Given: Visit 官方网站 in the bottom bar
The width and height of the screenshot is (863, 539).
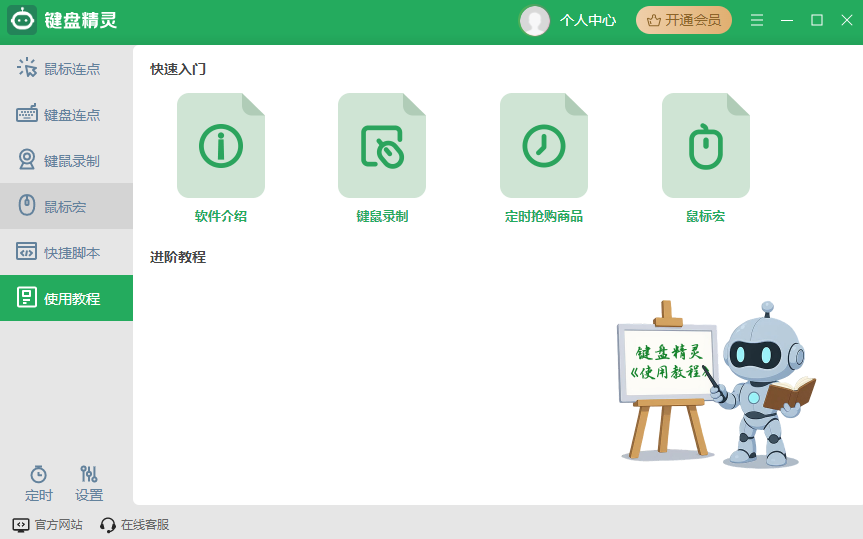Looking at the screenshot, I should (x=47, y=525).
